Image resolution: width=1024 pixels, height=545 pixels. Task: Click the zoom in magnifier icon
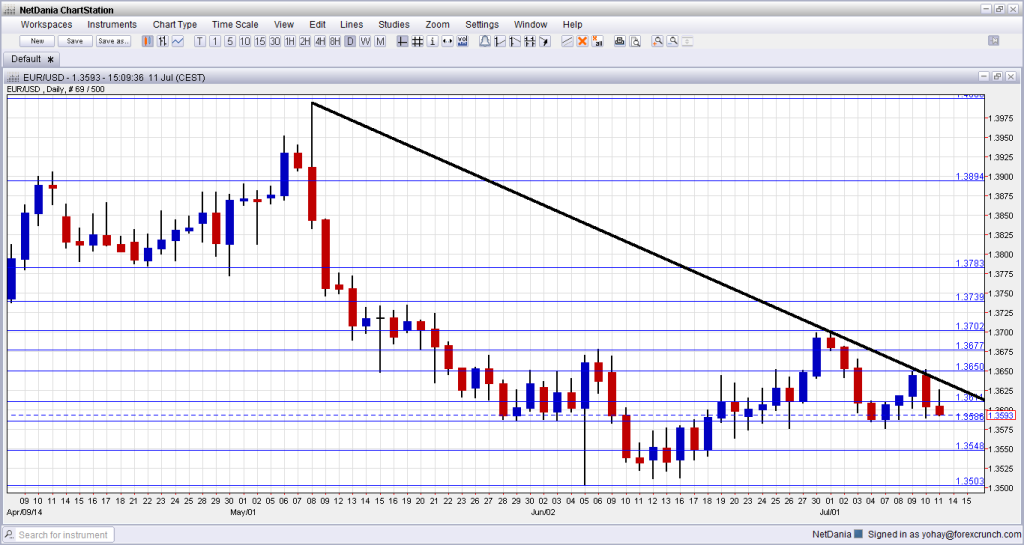(x=657, y=41)
